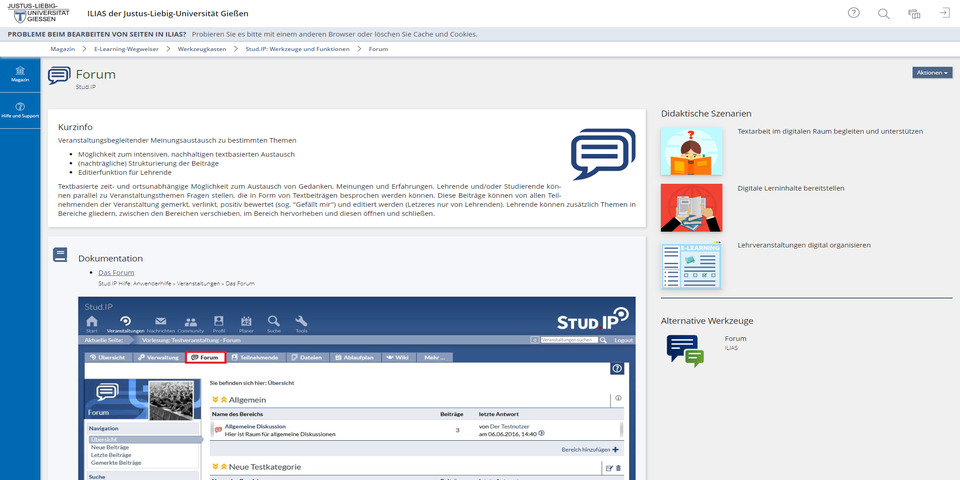
Task: Open the Aktionen dropdown
Action: click(x=932, y=73)
